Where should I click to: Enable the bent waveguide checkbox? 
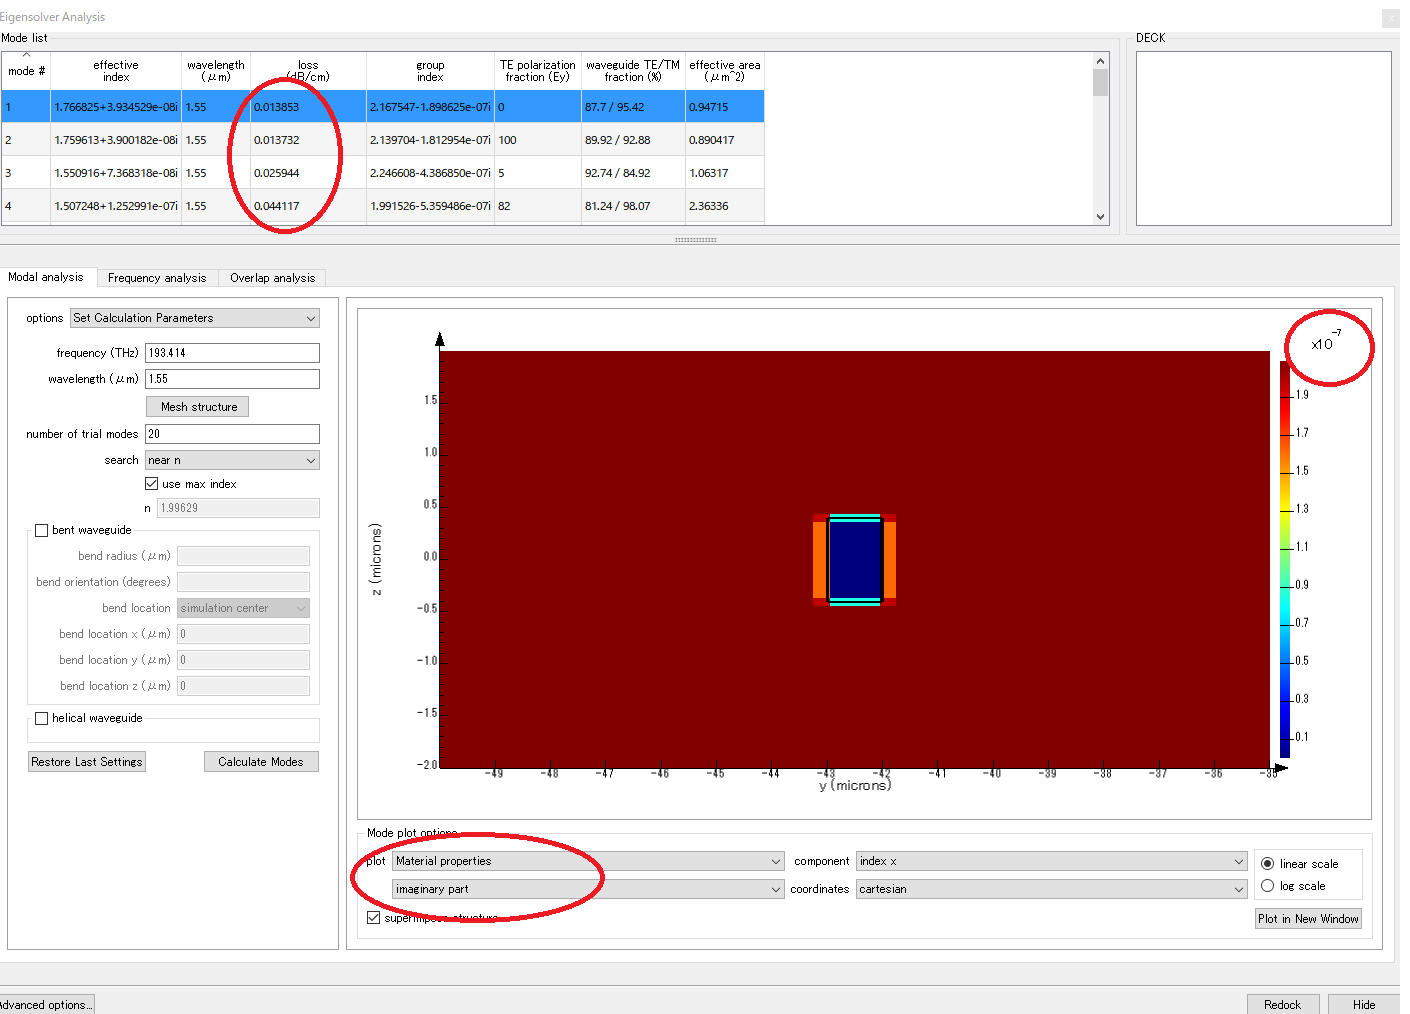coord(42,531)
